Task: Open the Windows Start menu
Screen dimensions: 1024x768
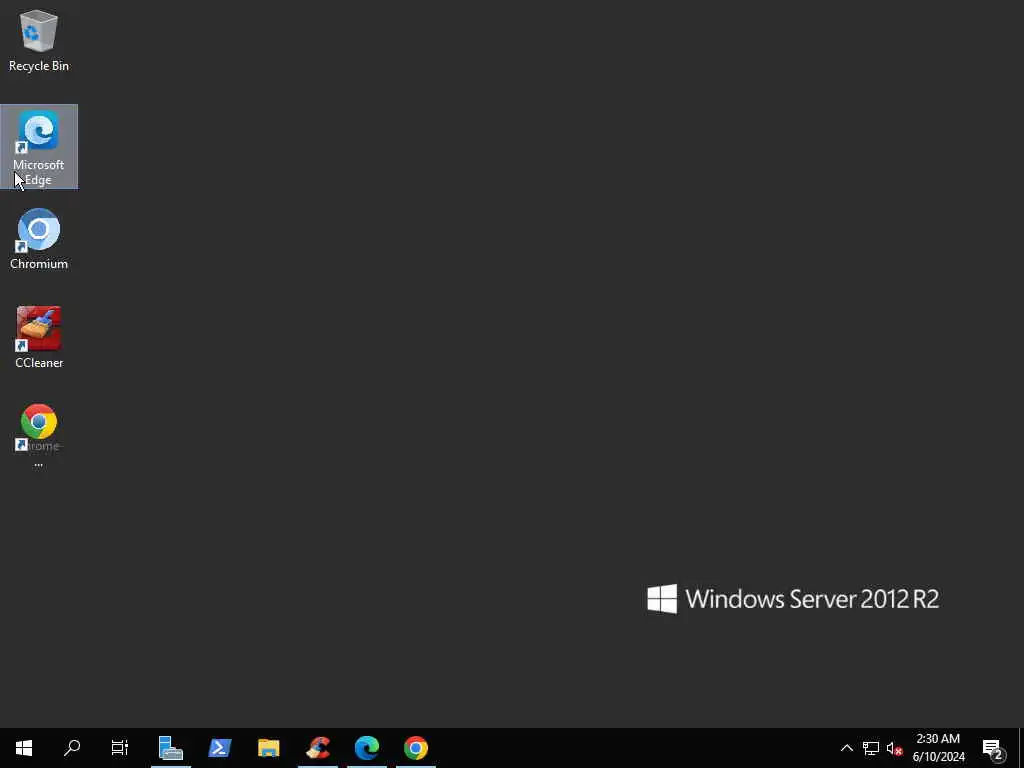Action: [x=24, y=748]
